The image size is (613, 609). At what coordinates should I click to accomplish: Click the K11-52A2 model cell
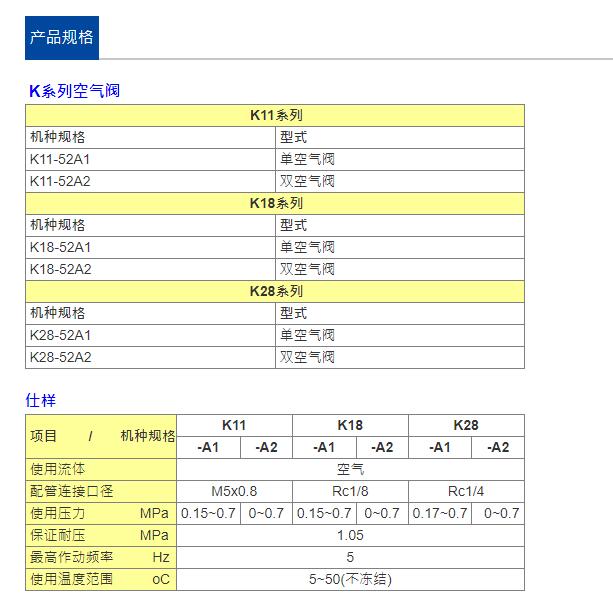tap(151, 181)
